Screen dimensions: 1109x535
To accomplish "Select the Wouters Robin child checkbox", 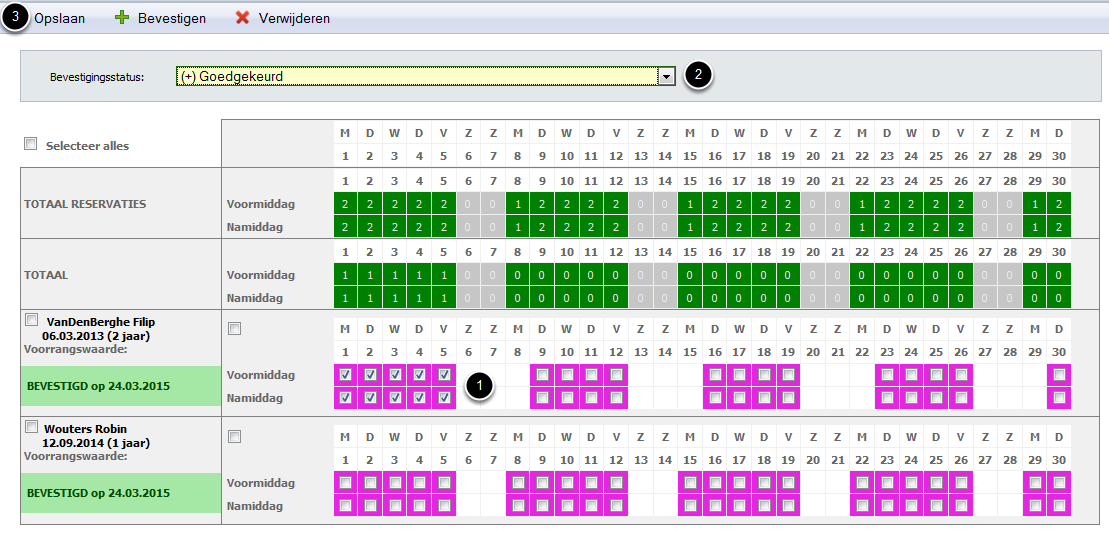I will pos(31,427).
